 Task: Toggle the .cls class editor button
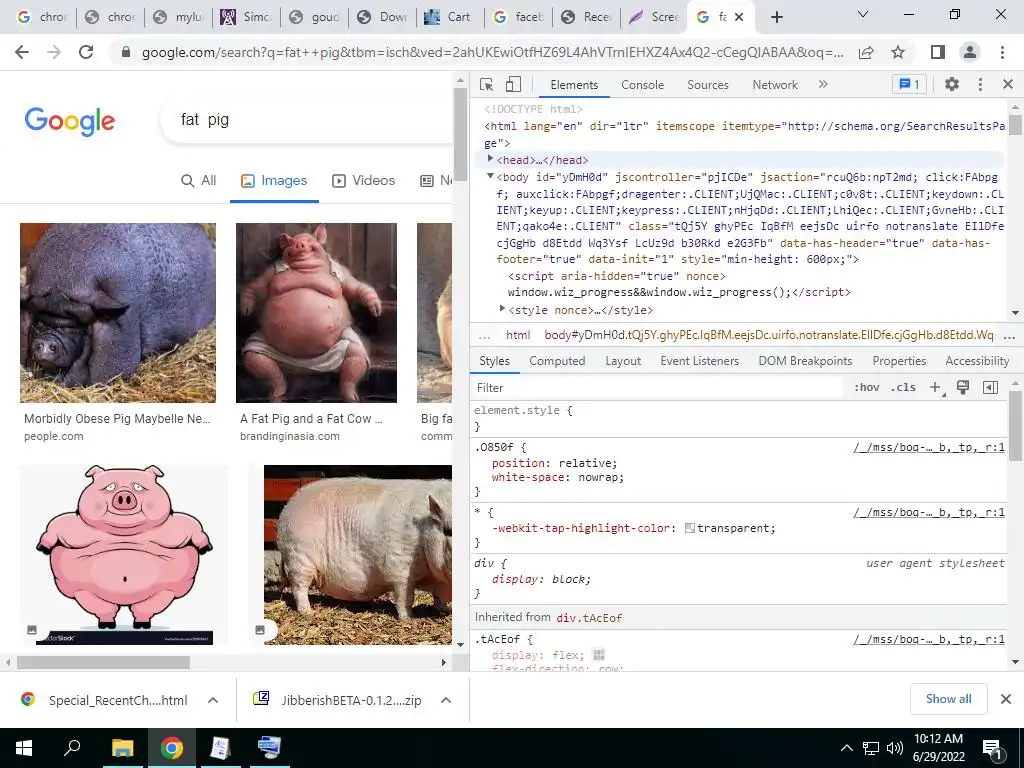click(x=903, y=388)
